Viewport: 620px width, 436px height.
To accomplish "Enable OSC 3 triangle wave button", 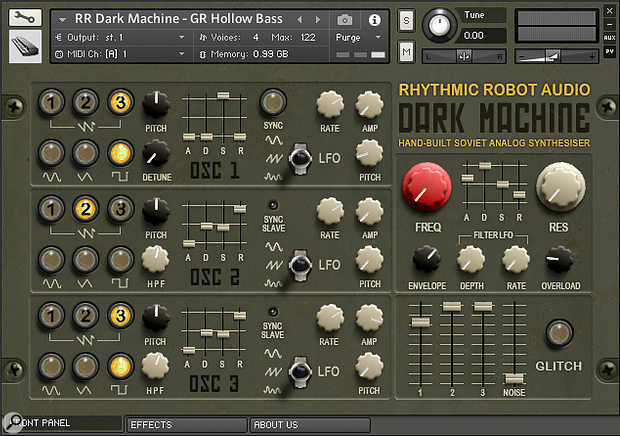I will [x=85, y=366].
